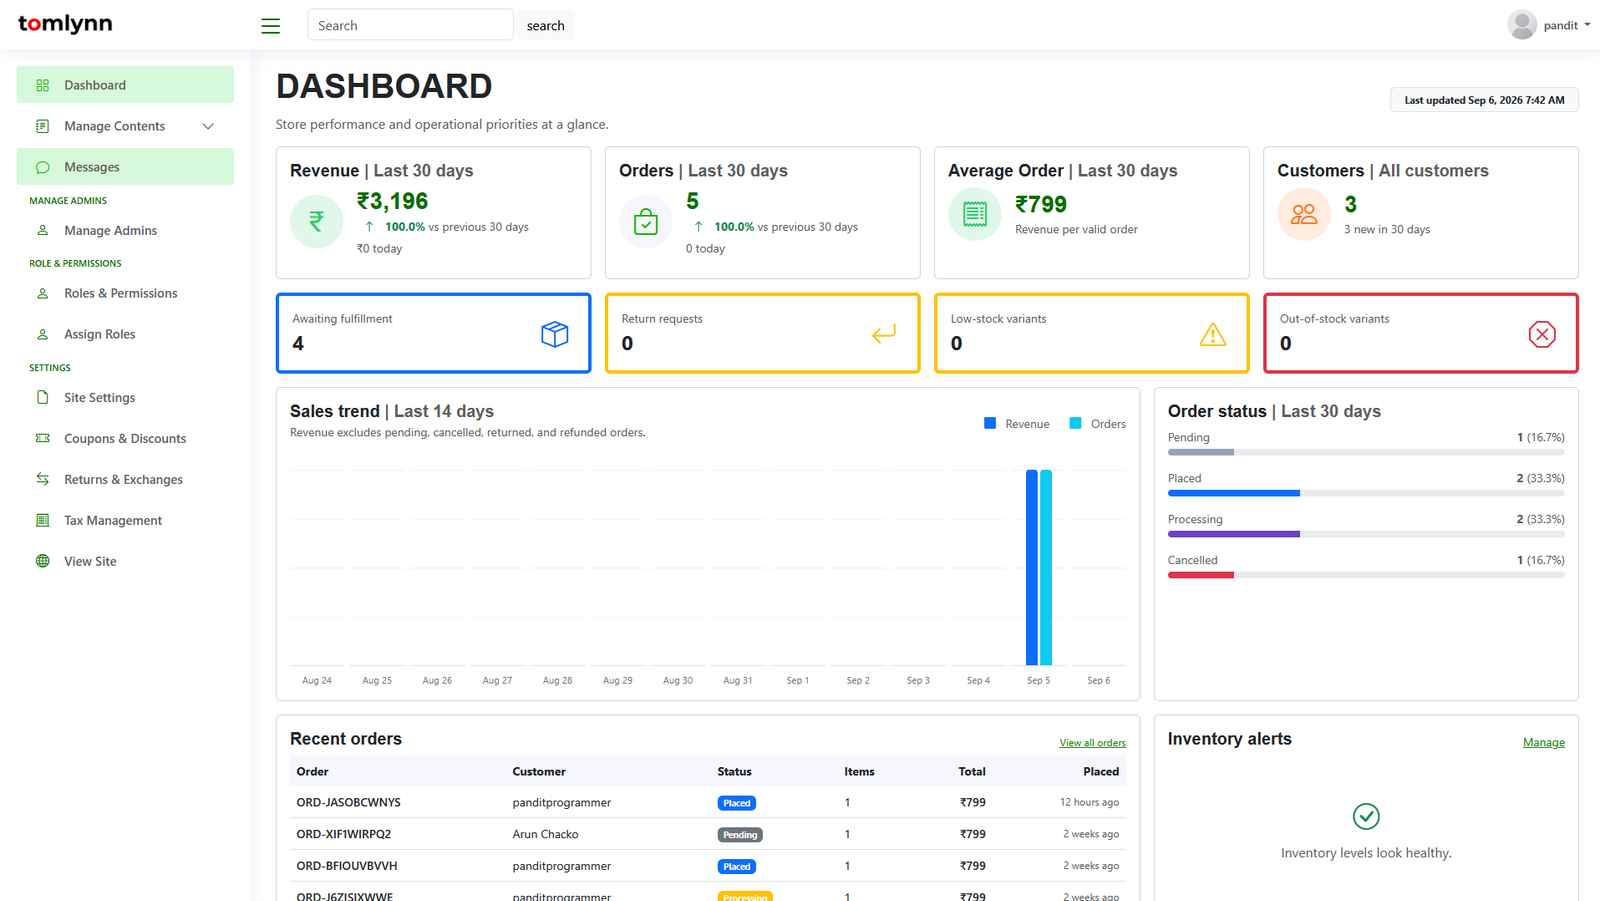Open Assign Roles page

(125, 334)
